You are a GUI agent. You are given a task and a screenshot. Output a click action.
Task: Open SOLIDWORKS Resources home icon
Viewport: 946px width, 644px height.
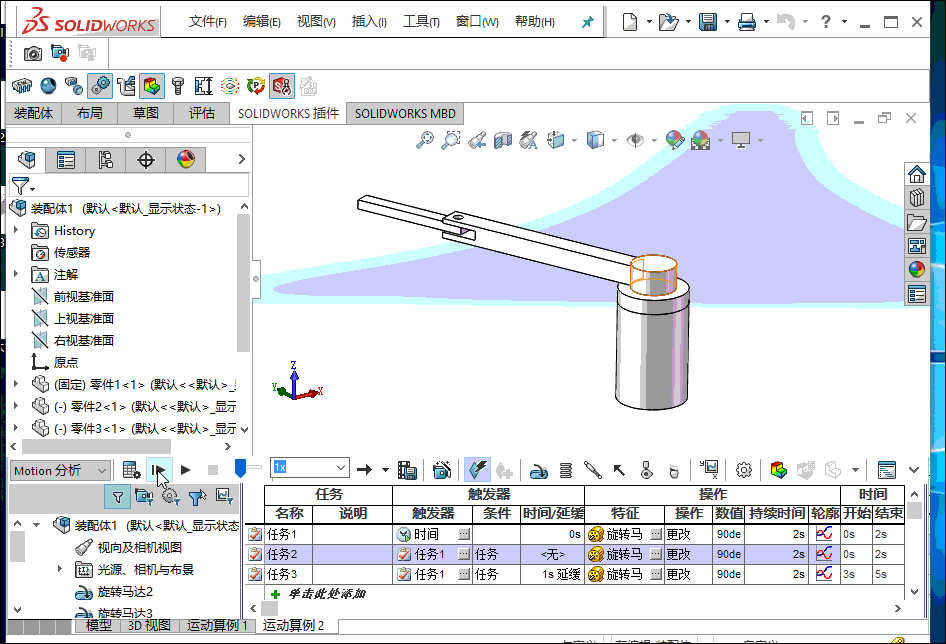tap(916, 174)
